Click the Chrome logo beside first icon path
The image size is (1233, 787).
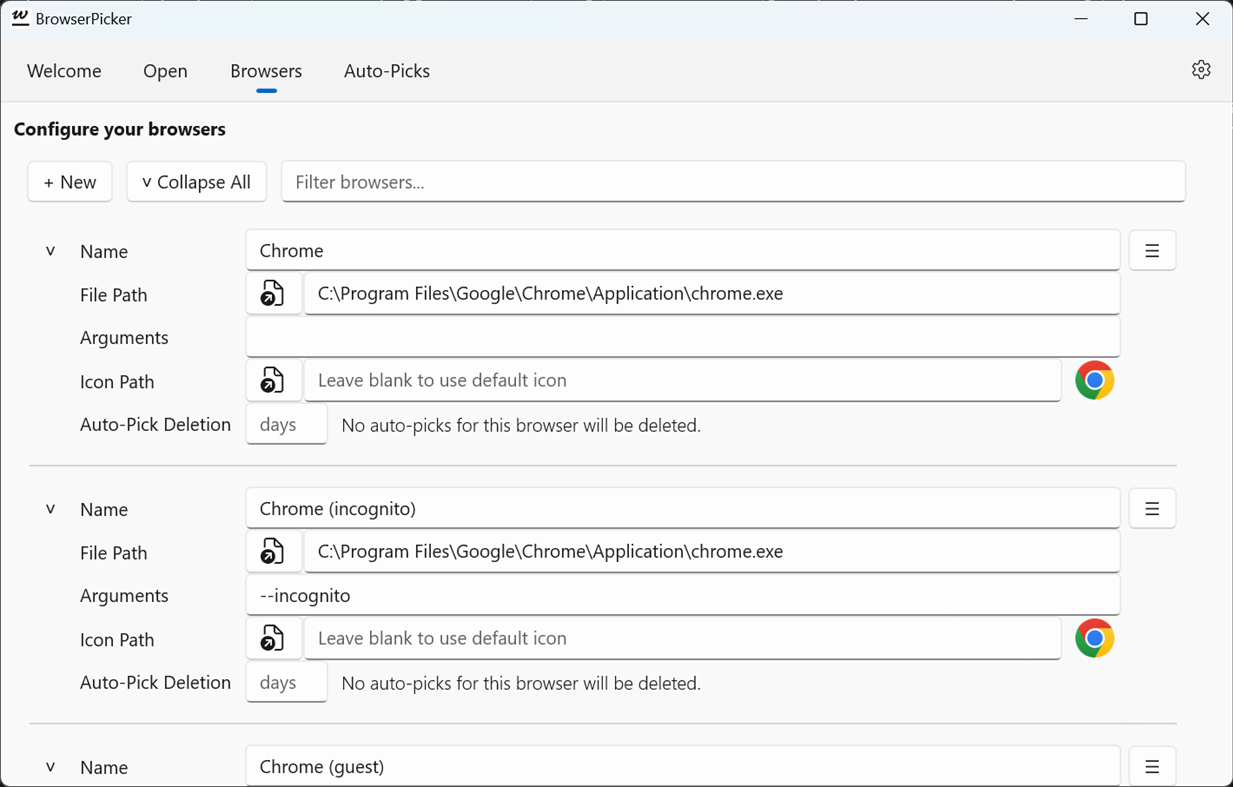(x=1094, y=381)
